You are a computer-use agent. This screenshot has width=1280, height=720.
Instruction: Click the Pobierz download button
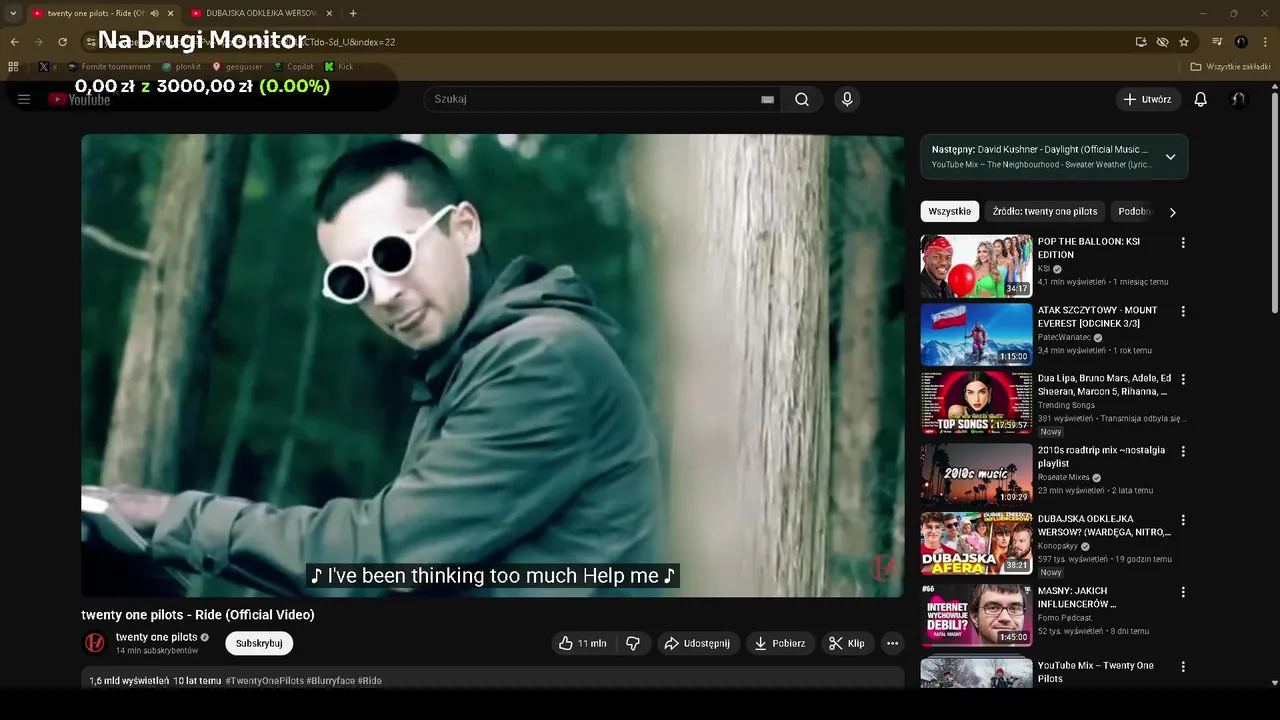click(779, 643)
